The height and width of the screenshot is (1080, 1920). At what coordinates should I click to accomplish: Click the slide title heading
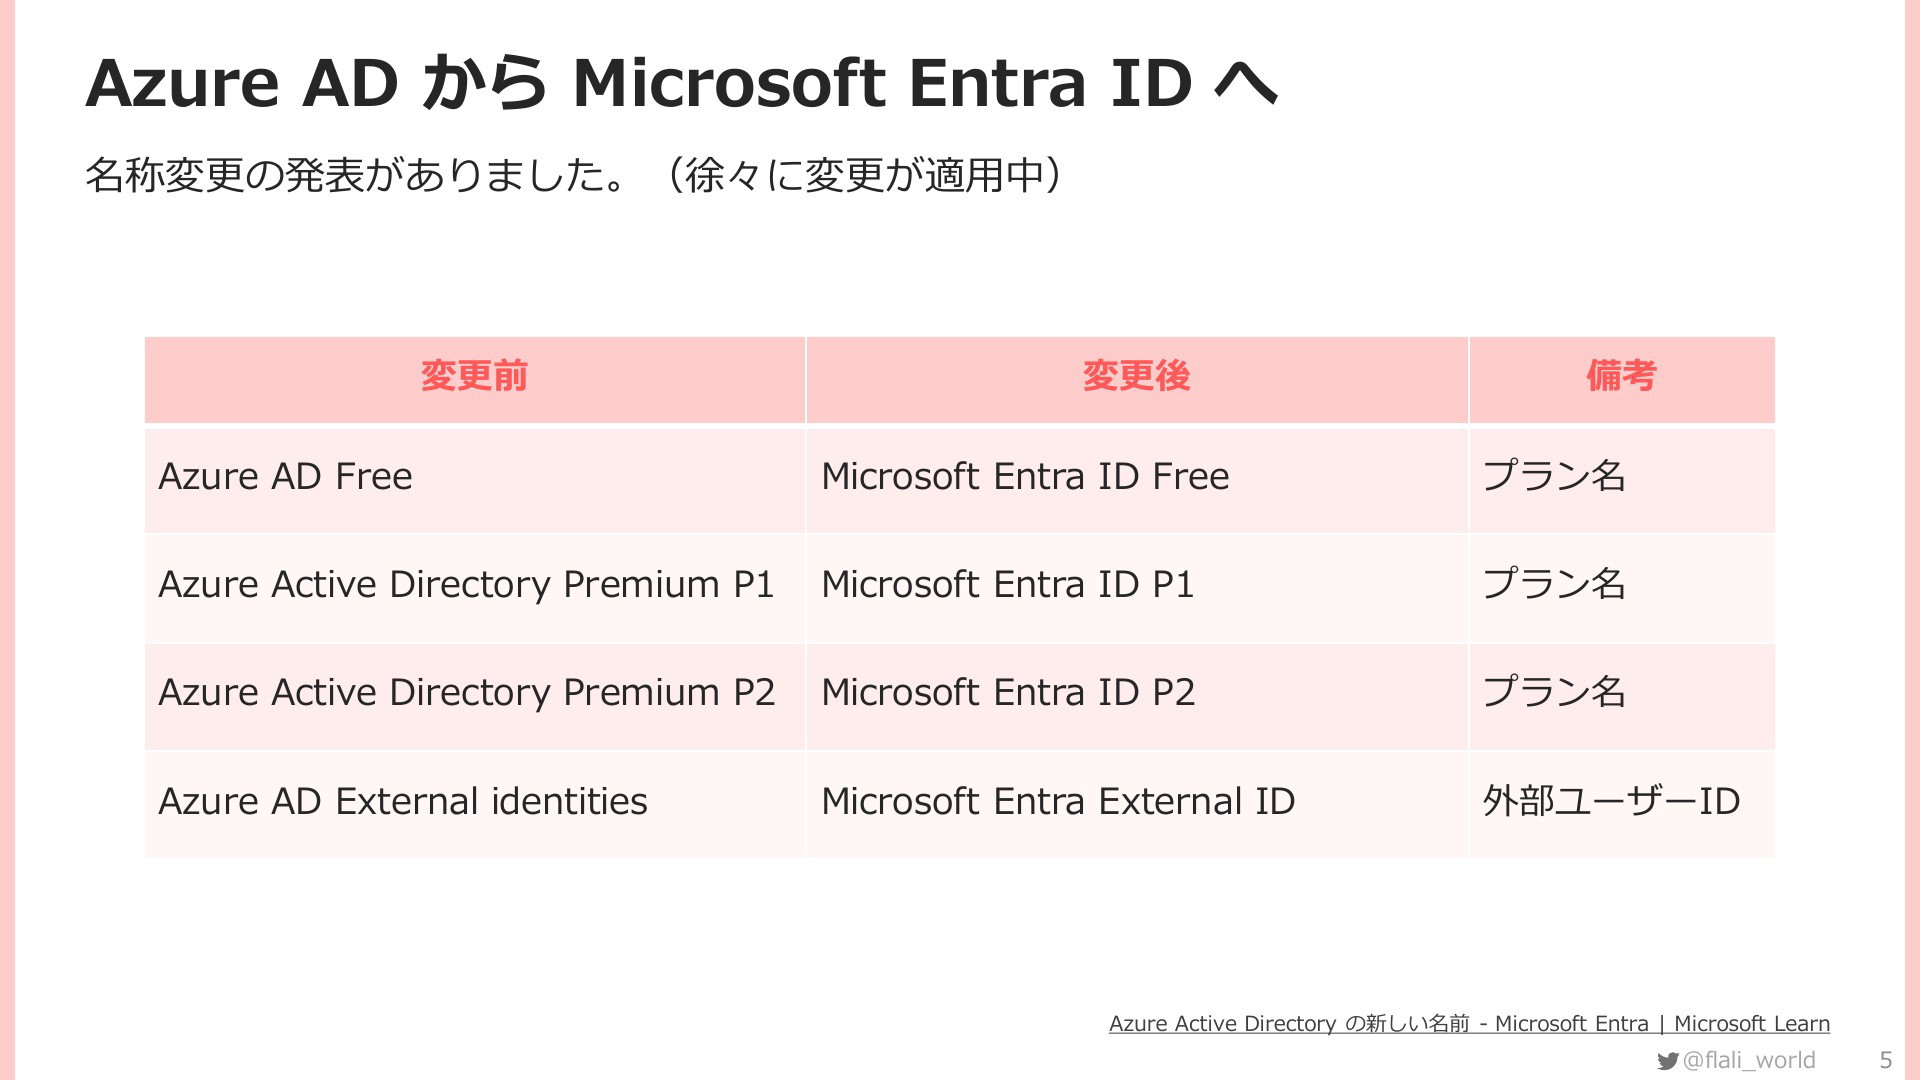[682, 82]
